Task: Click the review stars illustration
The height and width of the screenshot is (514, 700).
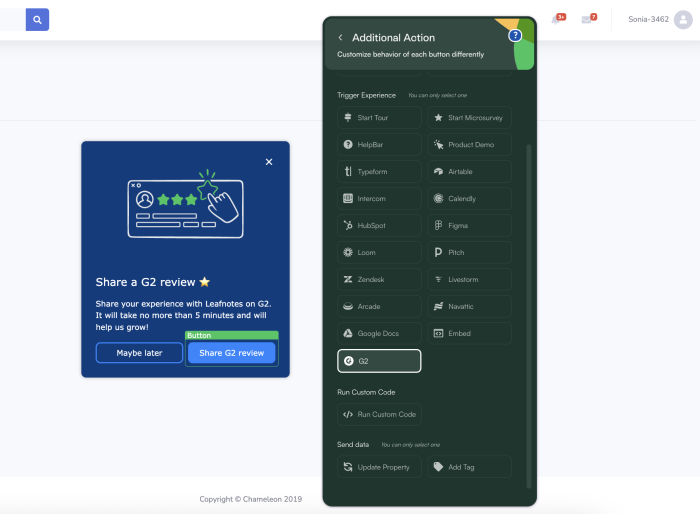Action: pos(186,204)
